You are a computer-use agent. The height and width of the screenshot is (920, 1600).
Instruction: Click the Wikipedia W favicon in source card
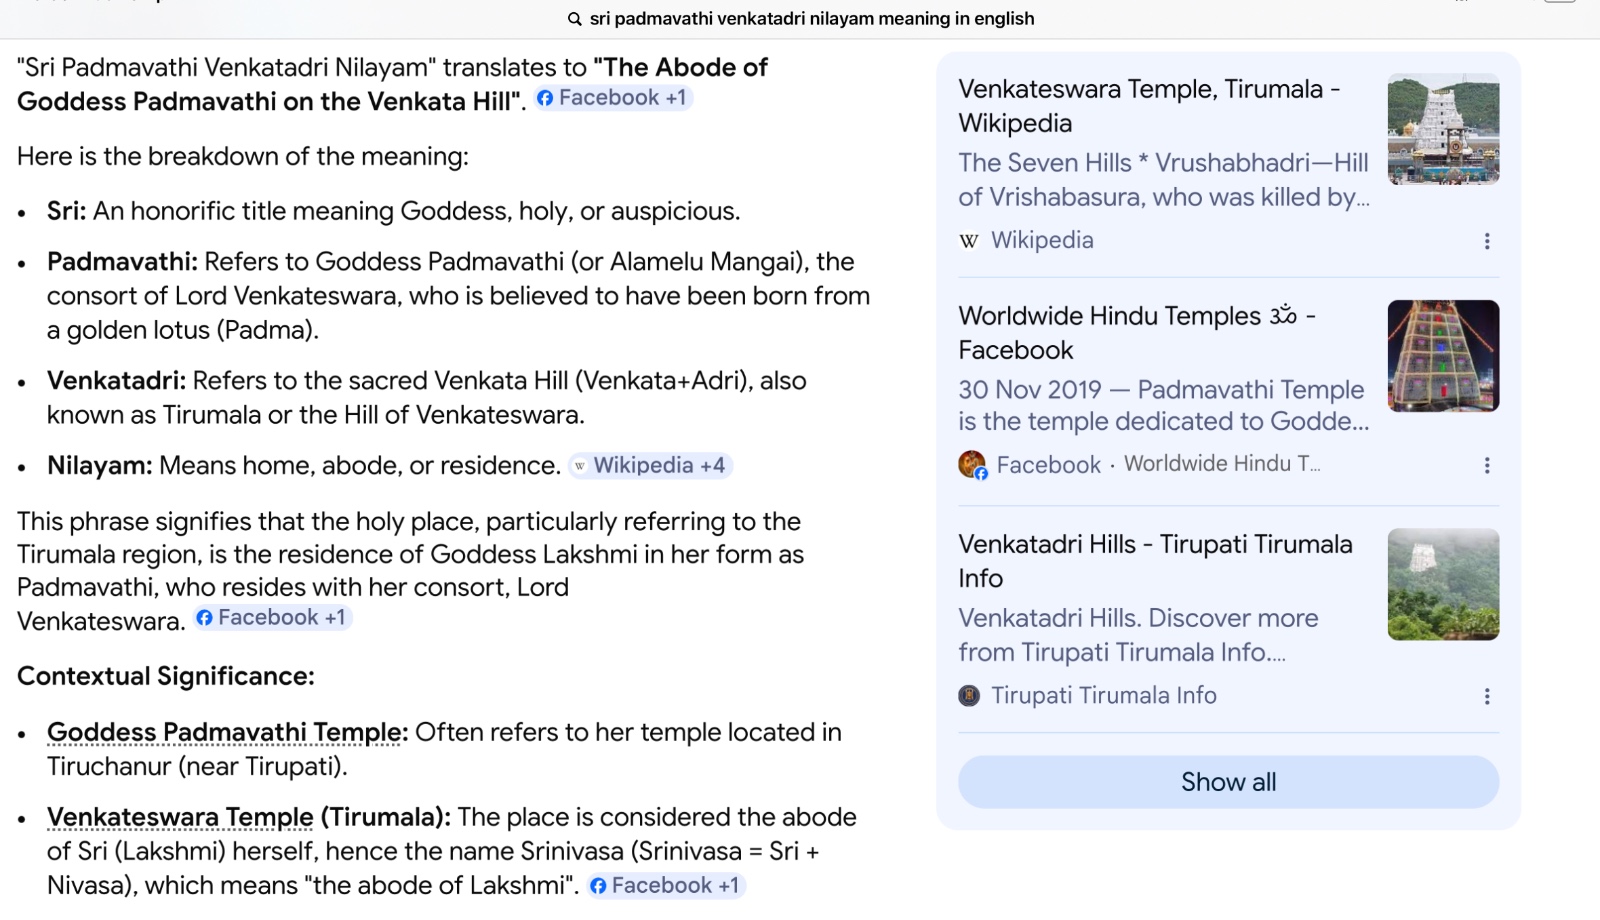(x=968, y=240)
